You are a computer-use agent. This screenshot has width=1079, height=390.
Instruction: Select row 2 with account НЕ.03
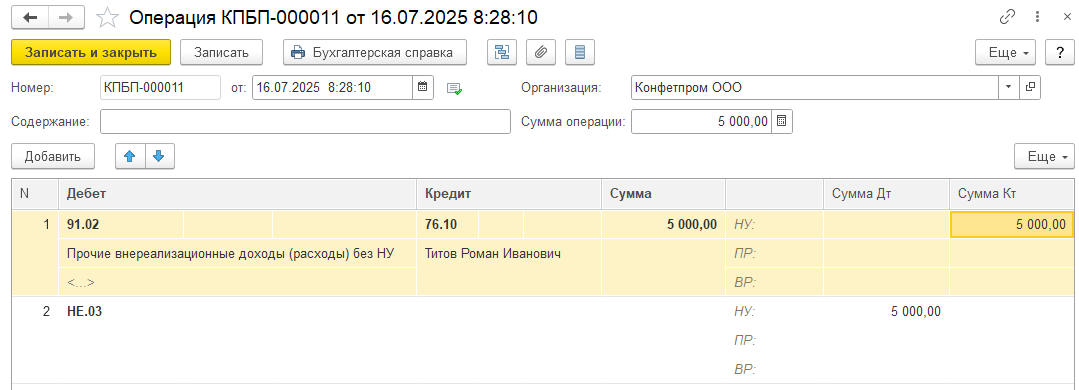coord(543,340)
